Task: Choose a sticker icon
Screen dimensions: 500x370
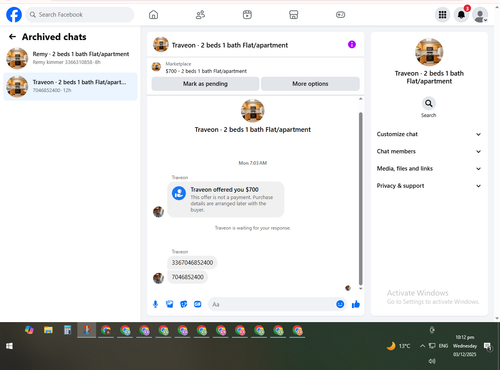Action: [184, 304]
